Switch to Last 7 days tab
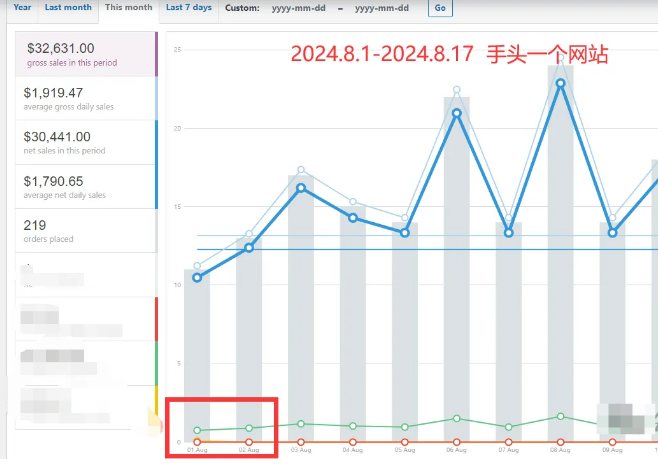Image resolution: width=658 pixels, height=469 pixels. 188,8
